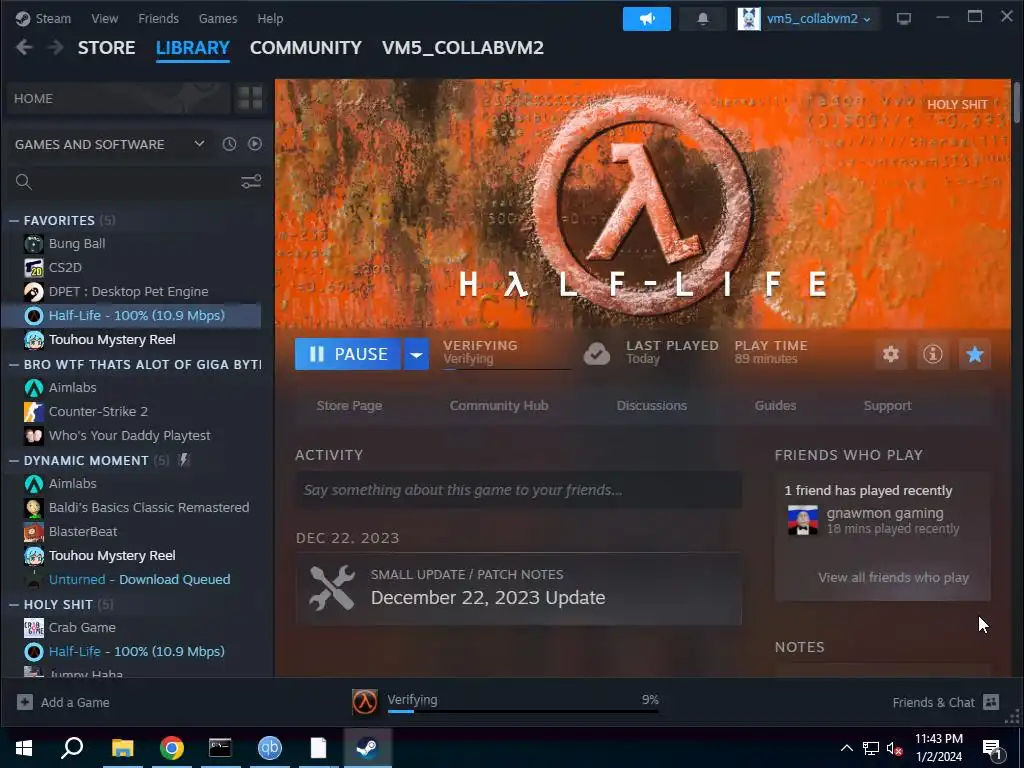This screenshot has width=1024, height=768.
Task: Click the Verifying progress bar
Action: tap(523, 711)
